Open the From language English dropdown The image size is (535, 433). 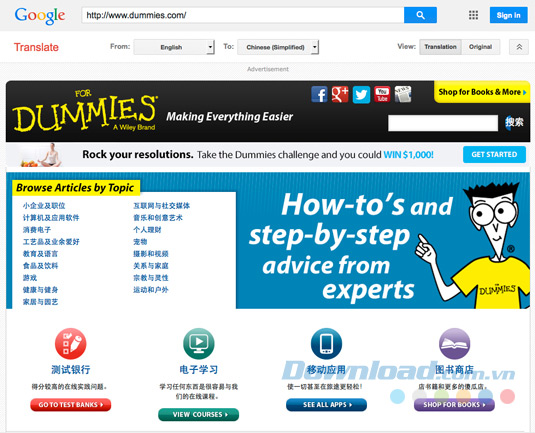174,47
